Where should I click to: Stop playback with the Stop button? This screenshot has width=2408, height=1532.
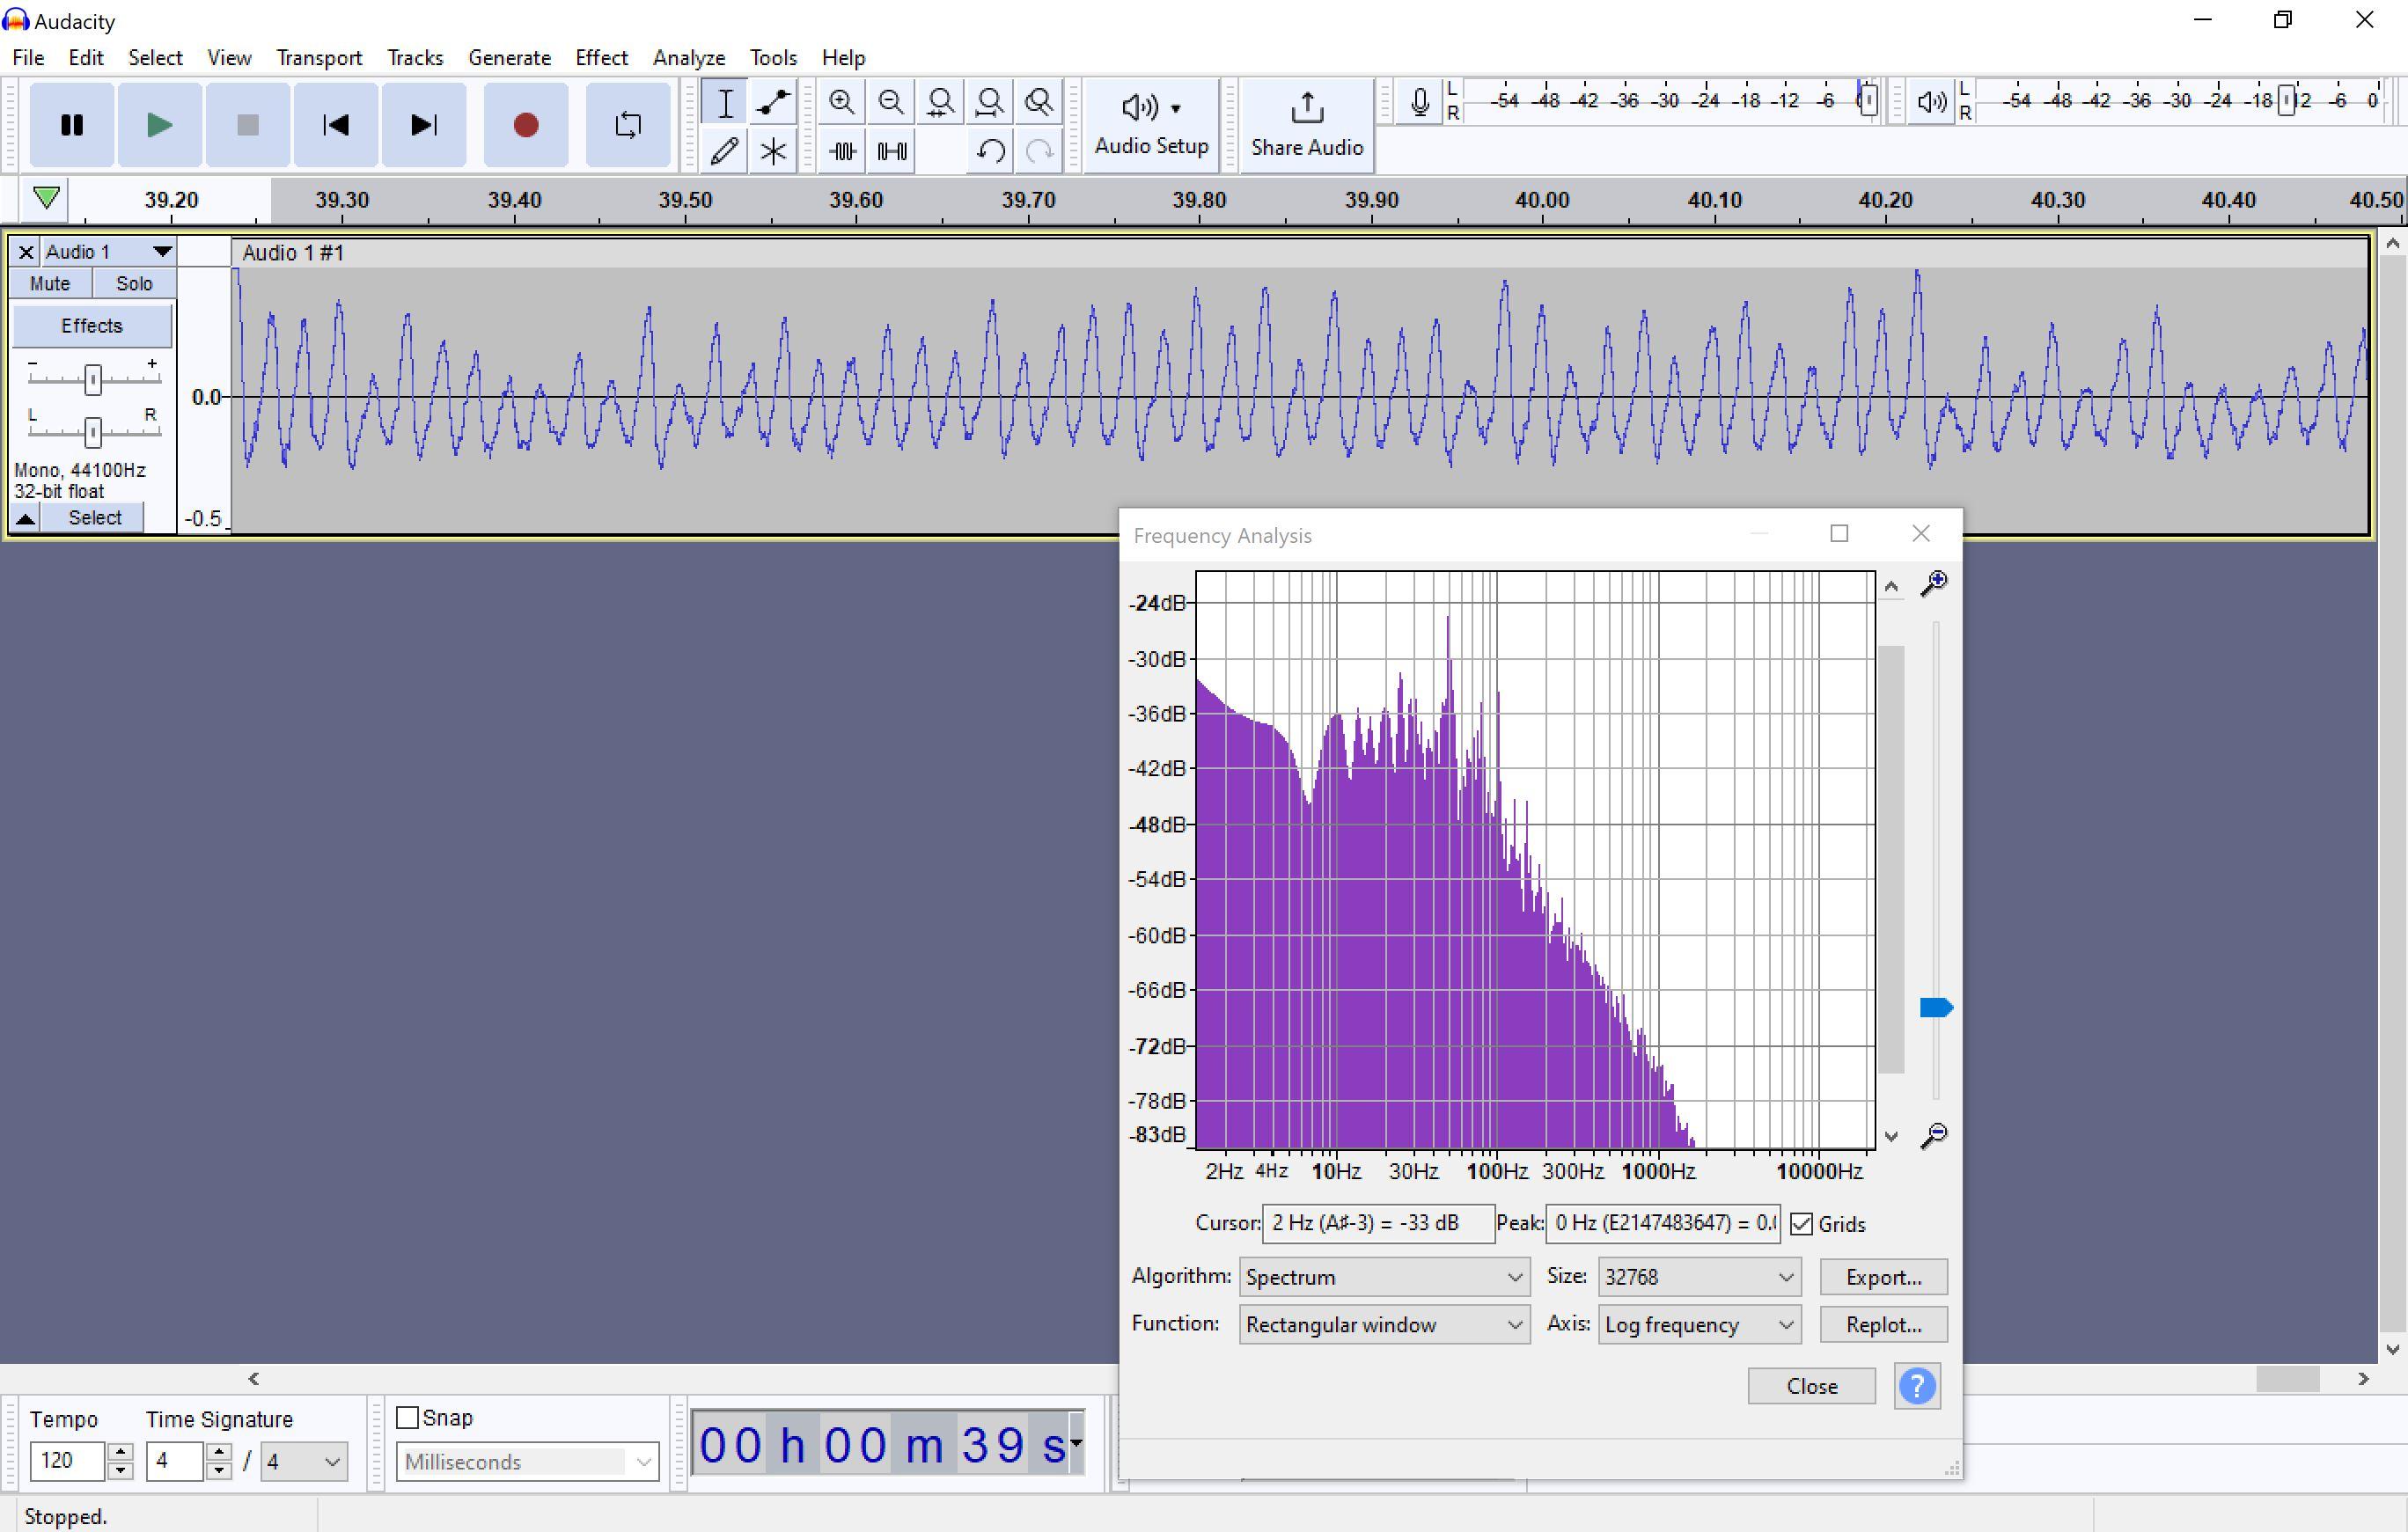click(248, 125)
